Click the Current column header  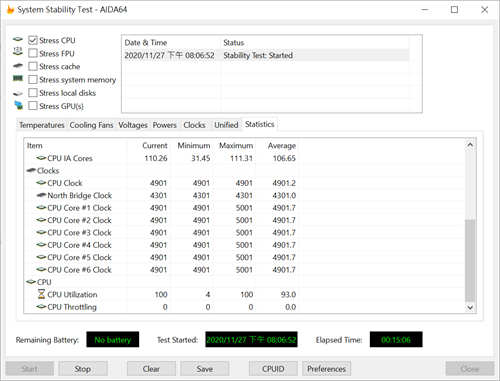tap(155, 146)
